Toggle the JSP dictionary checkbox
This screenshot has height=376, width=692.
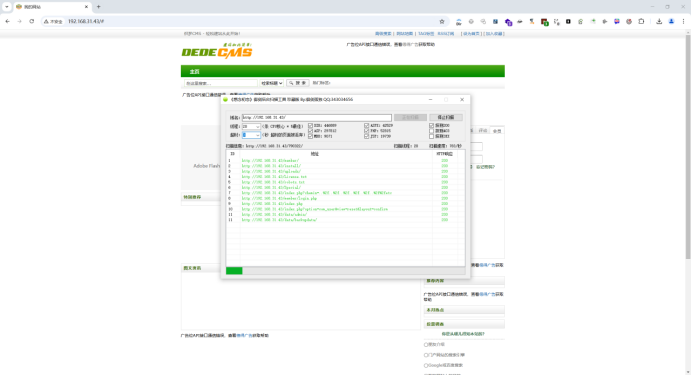pyautogui.click(x=366, y=136)
